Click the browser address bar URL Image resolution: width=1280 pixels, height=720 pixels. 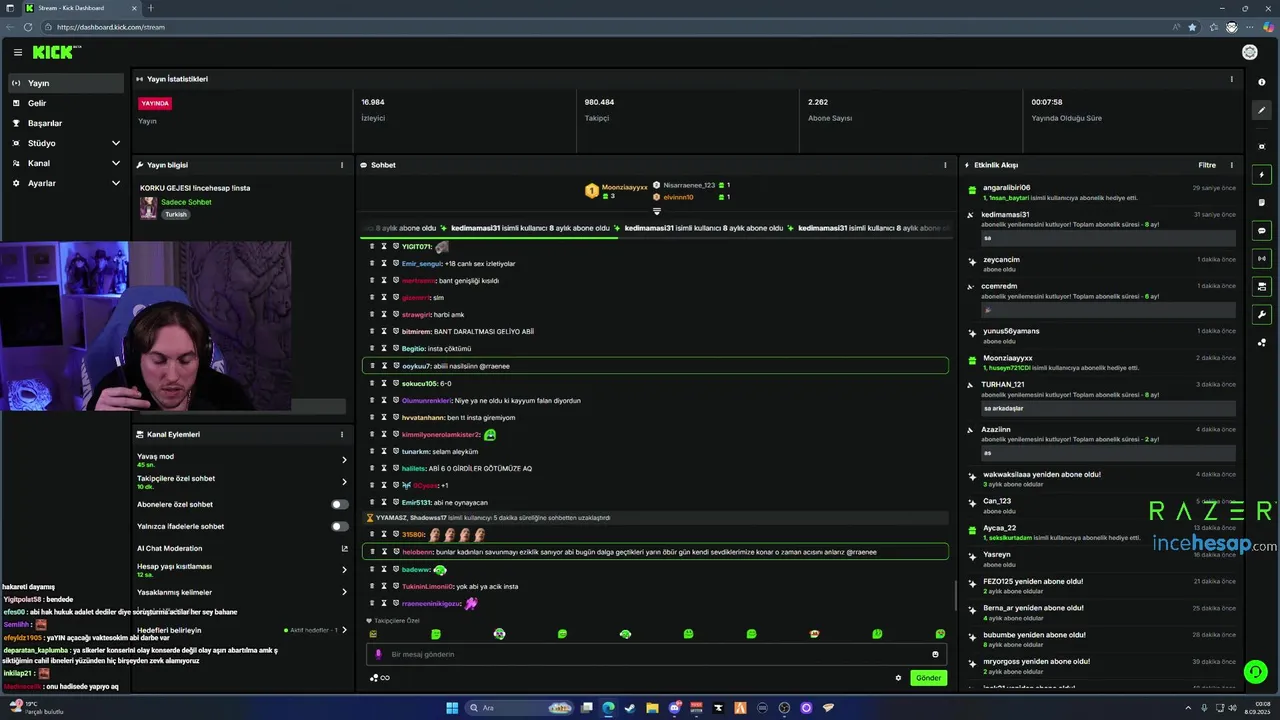[x=111, y=27]
